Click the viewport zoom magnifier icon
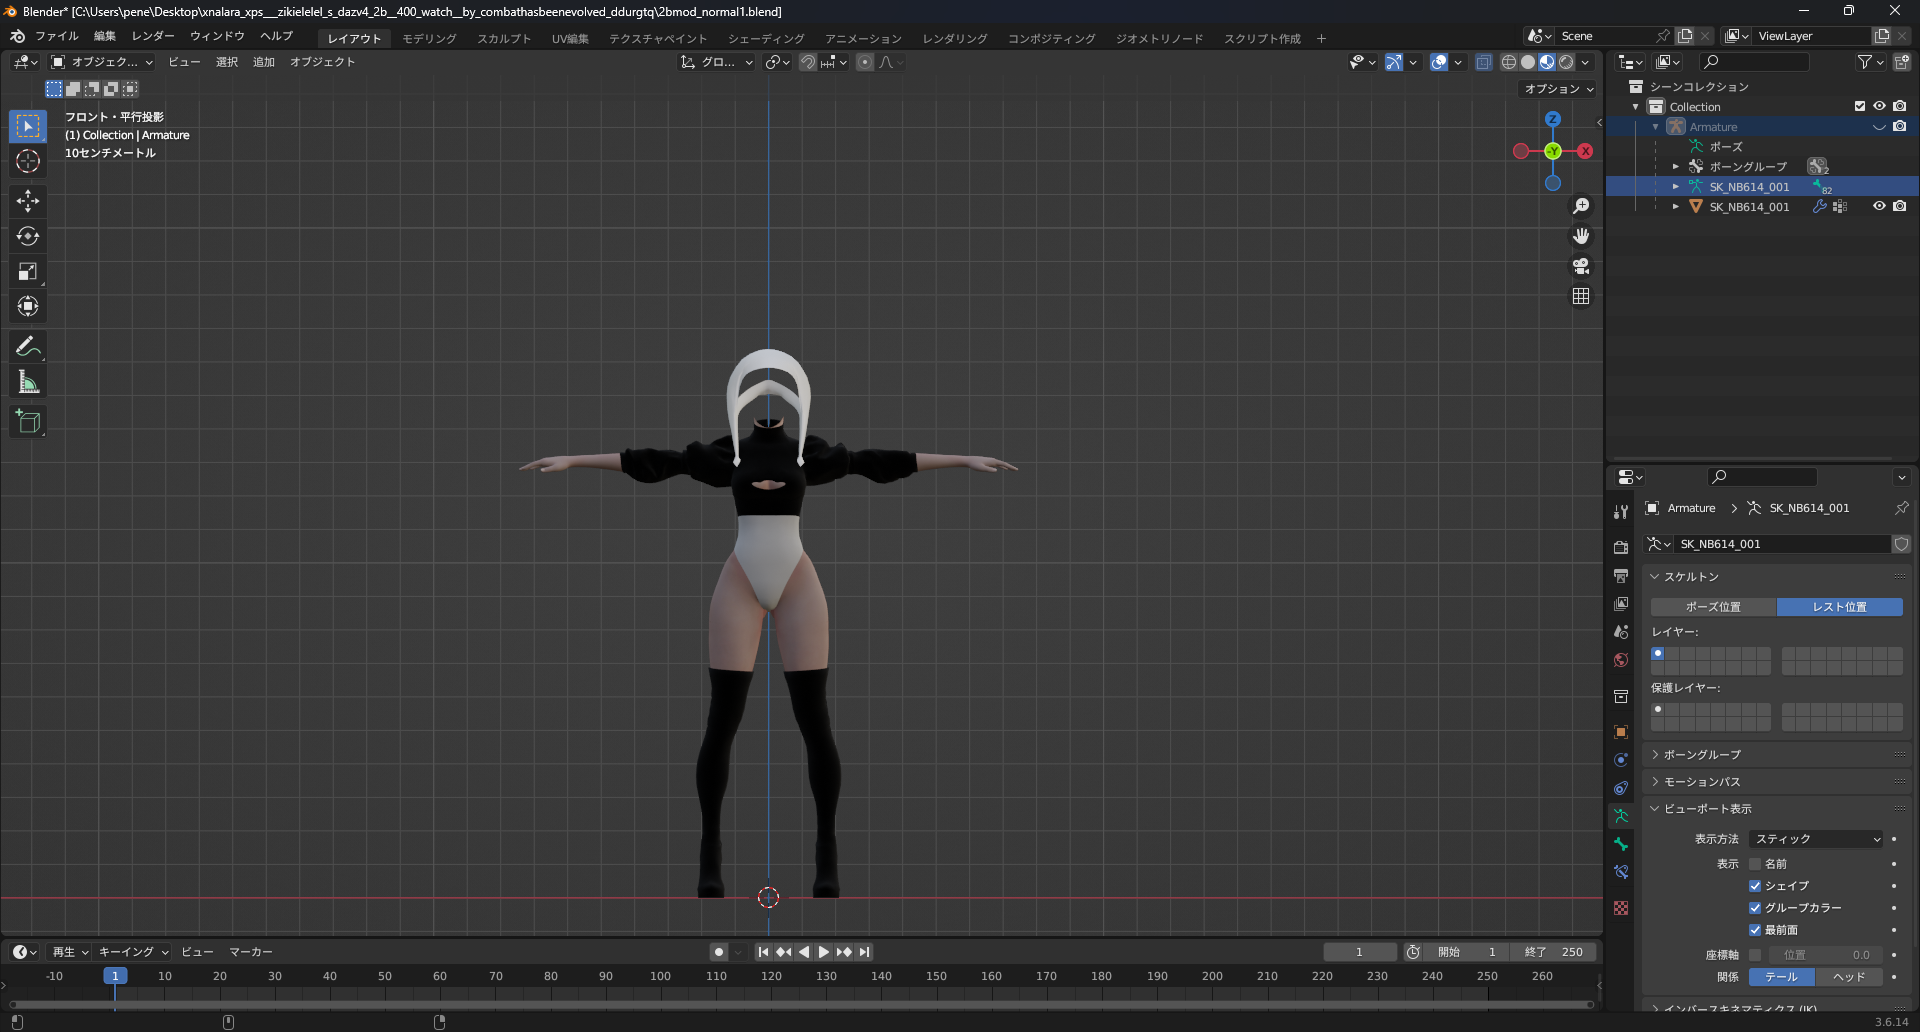Screen dimensions: 1920x1032 tap(1581, 206)
